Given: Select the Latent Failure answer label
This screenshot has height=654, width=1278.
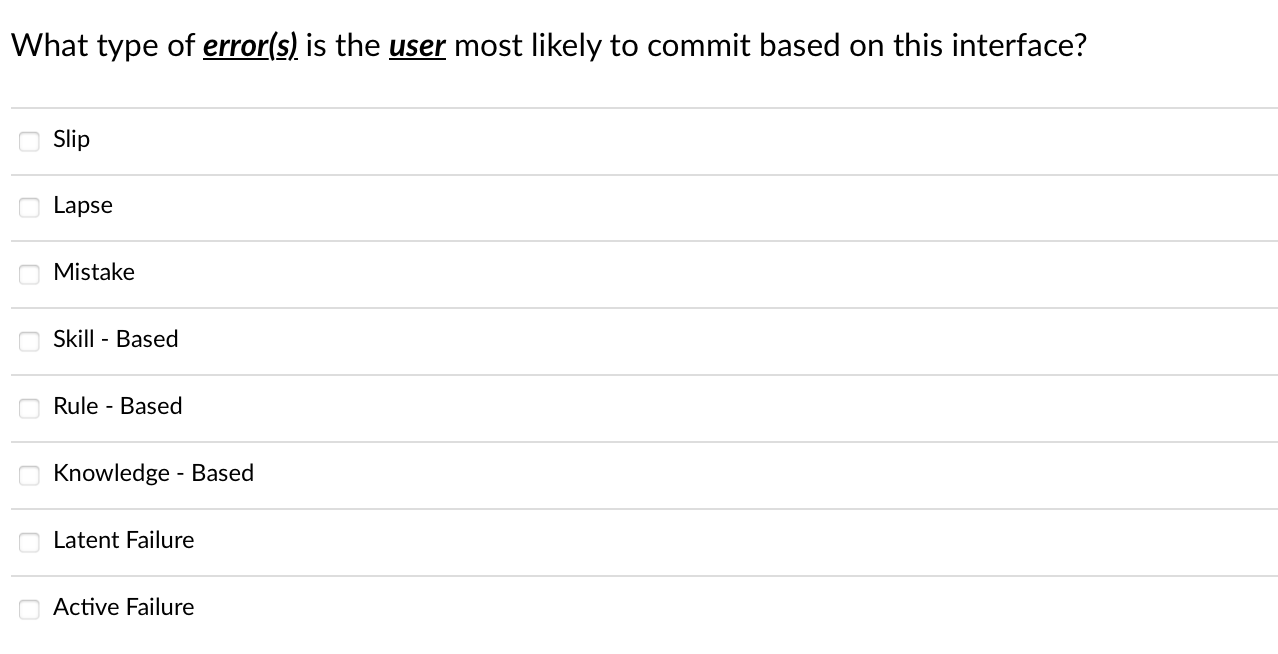Looking at the screenshot, I should point(123,541).
